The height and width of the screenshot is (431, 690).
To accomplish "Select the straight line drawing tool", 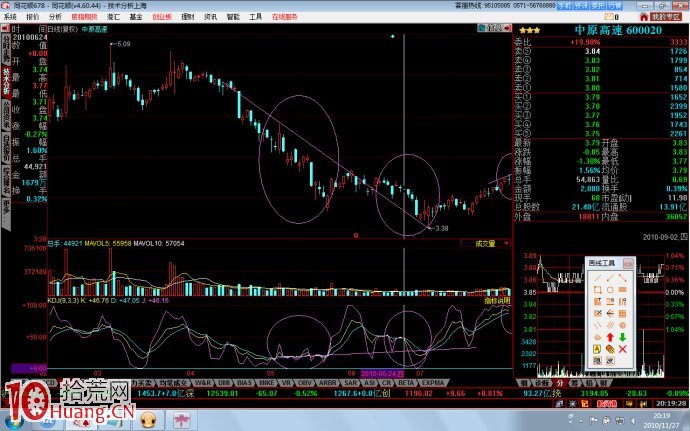I will (x=595, y=277).
